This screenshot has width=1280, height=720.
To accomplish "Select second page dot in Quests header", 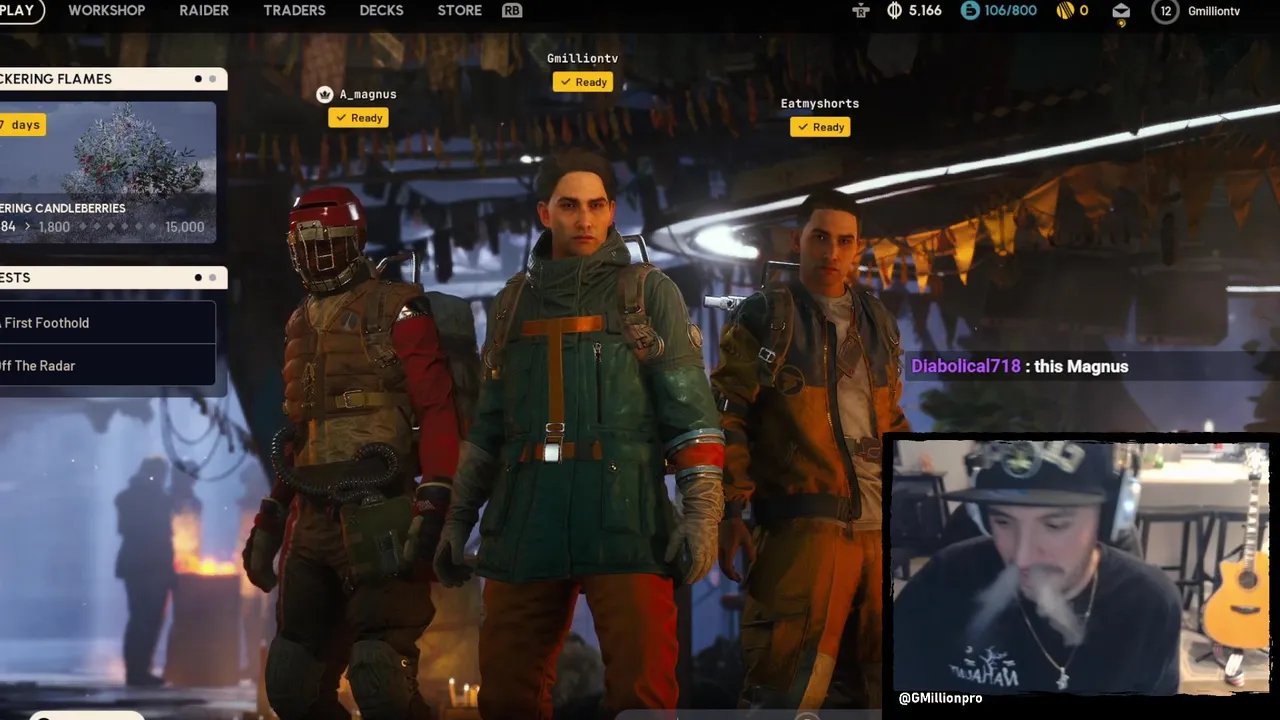I will coord(212,278).
